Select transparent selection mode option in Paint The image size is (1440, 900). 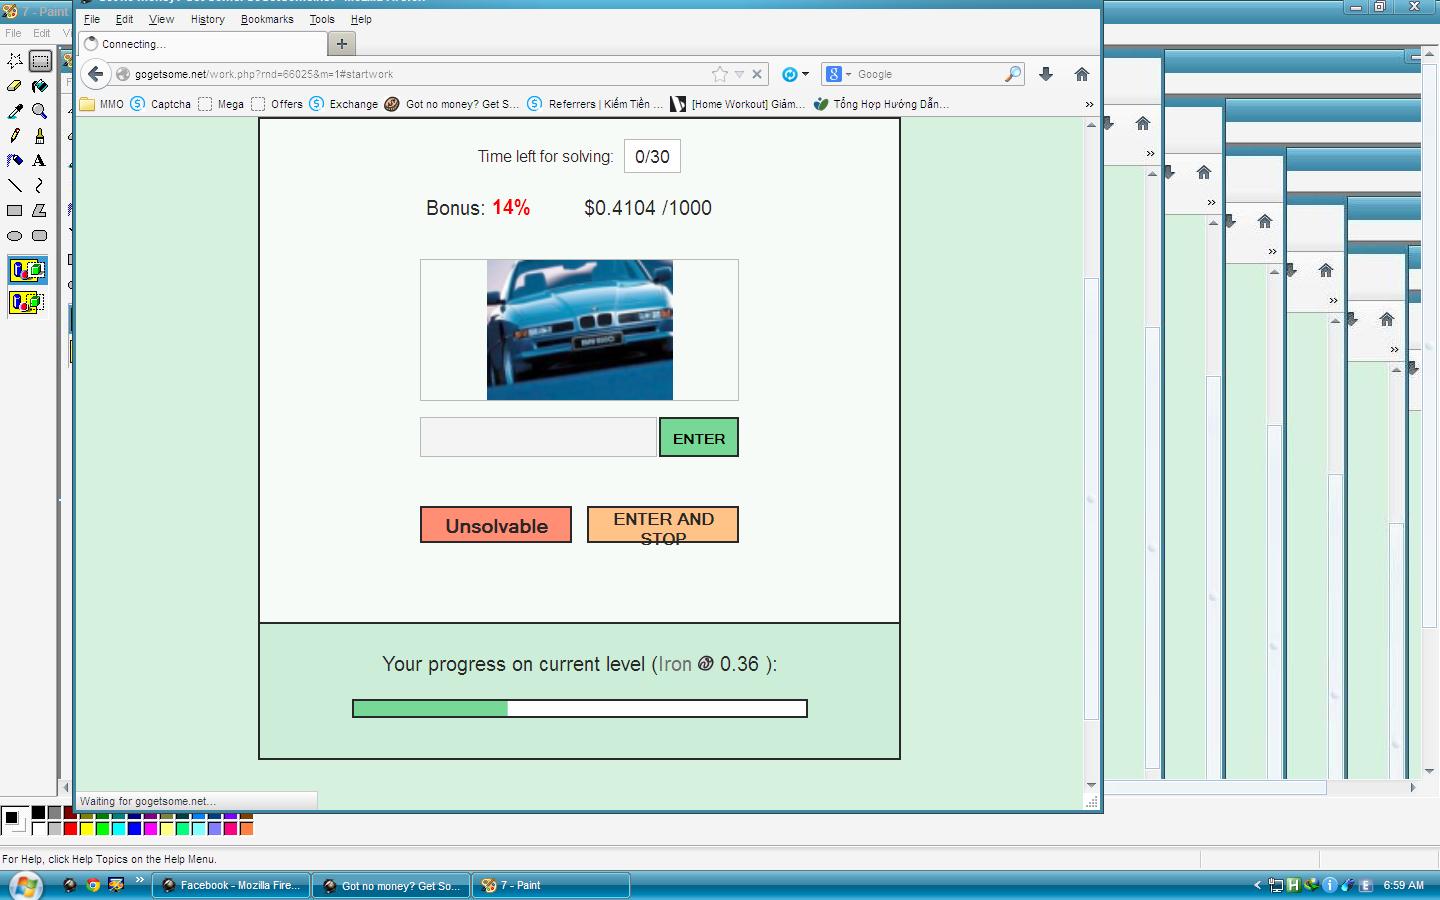(x=27, y=301)
